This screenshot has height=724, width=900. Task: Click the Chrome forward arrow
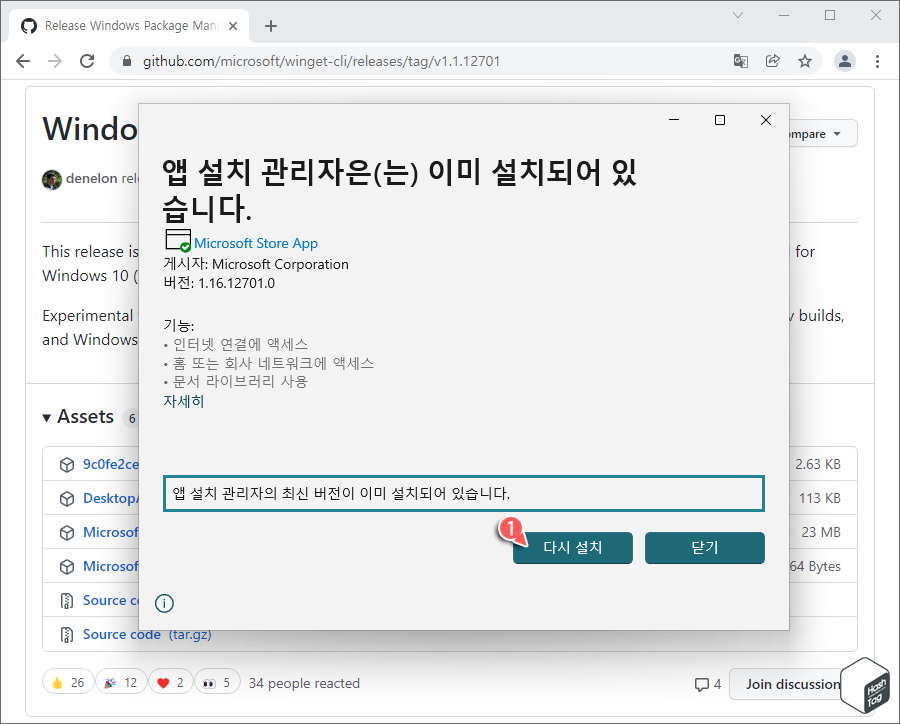coord(55,61)
